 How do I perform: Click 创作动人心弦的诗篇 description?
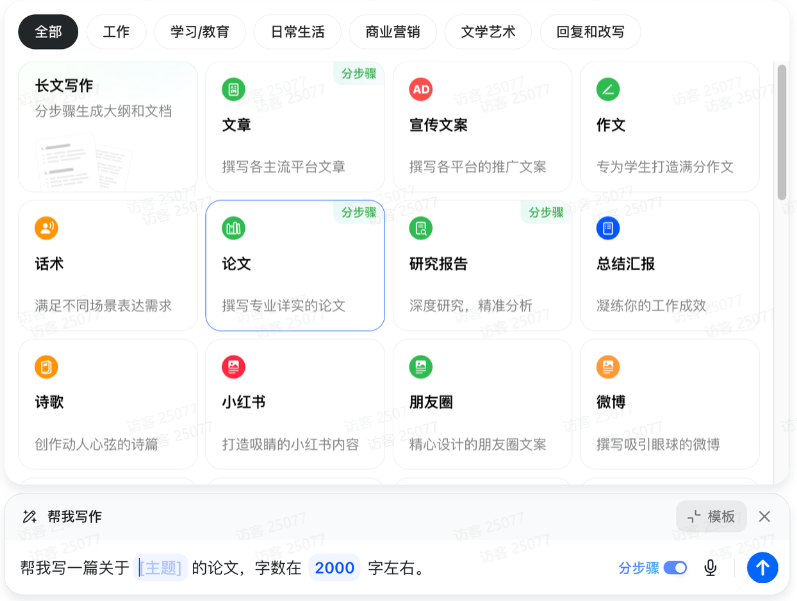coord(97,444)
